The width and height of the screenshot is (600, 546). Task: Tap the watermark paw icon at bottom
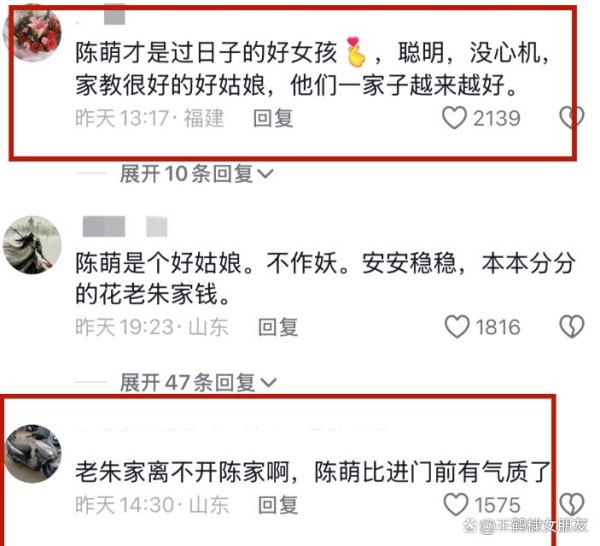(x=469, y=527)
